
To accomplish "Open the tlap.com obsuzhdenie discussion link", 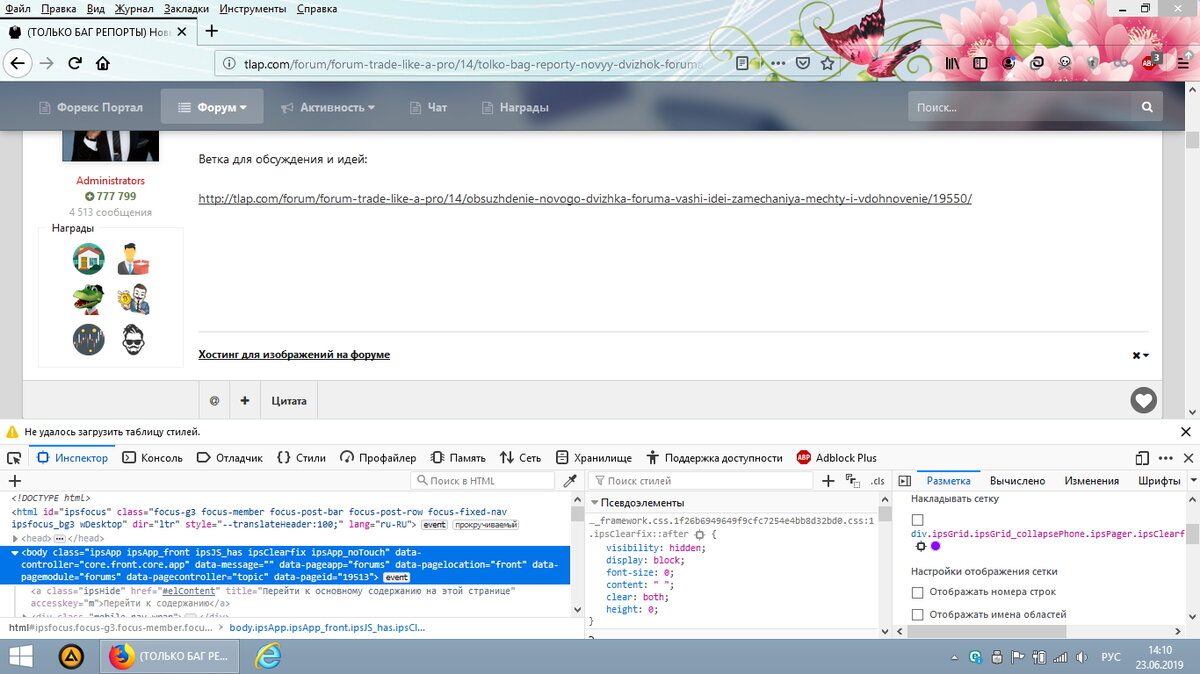I will point(585,199).
